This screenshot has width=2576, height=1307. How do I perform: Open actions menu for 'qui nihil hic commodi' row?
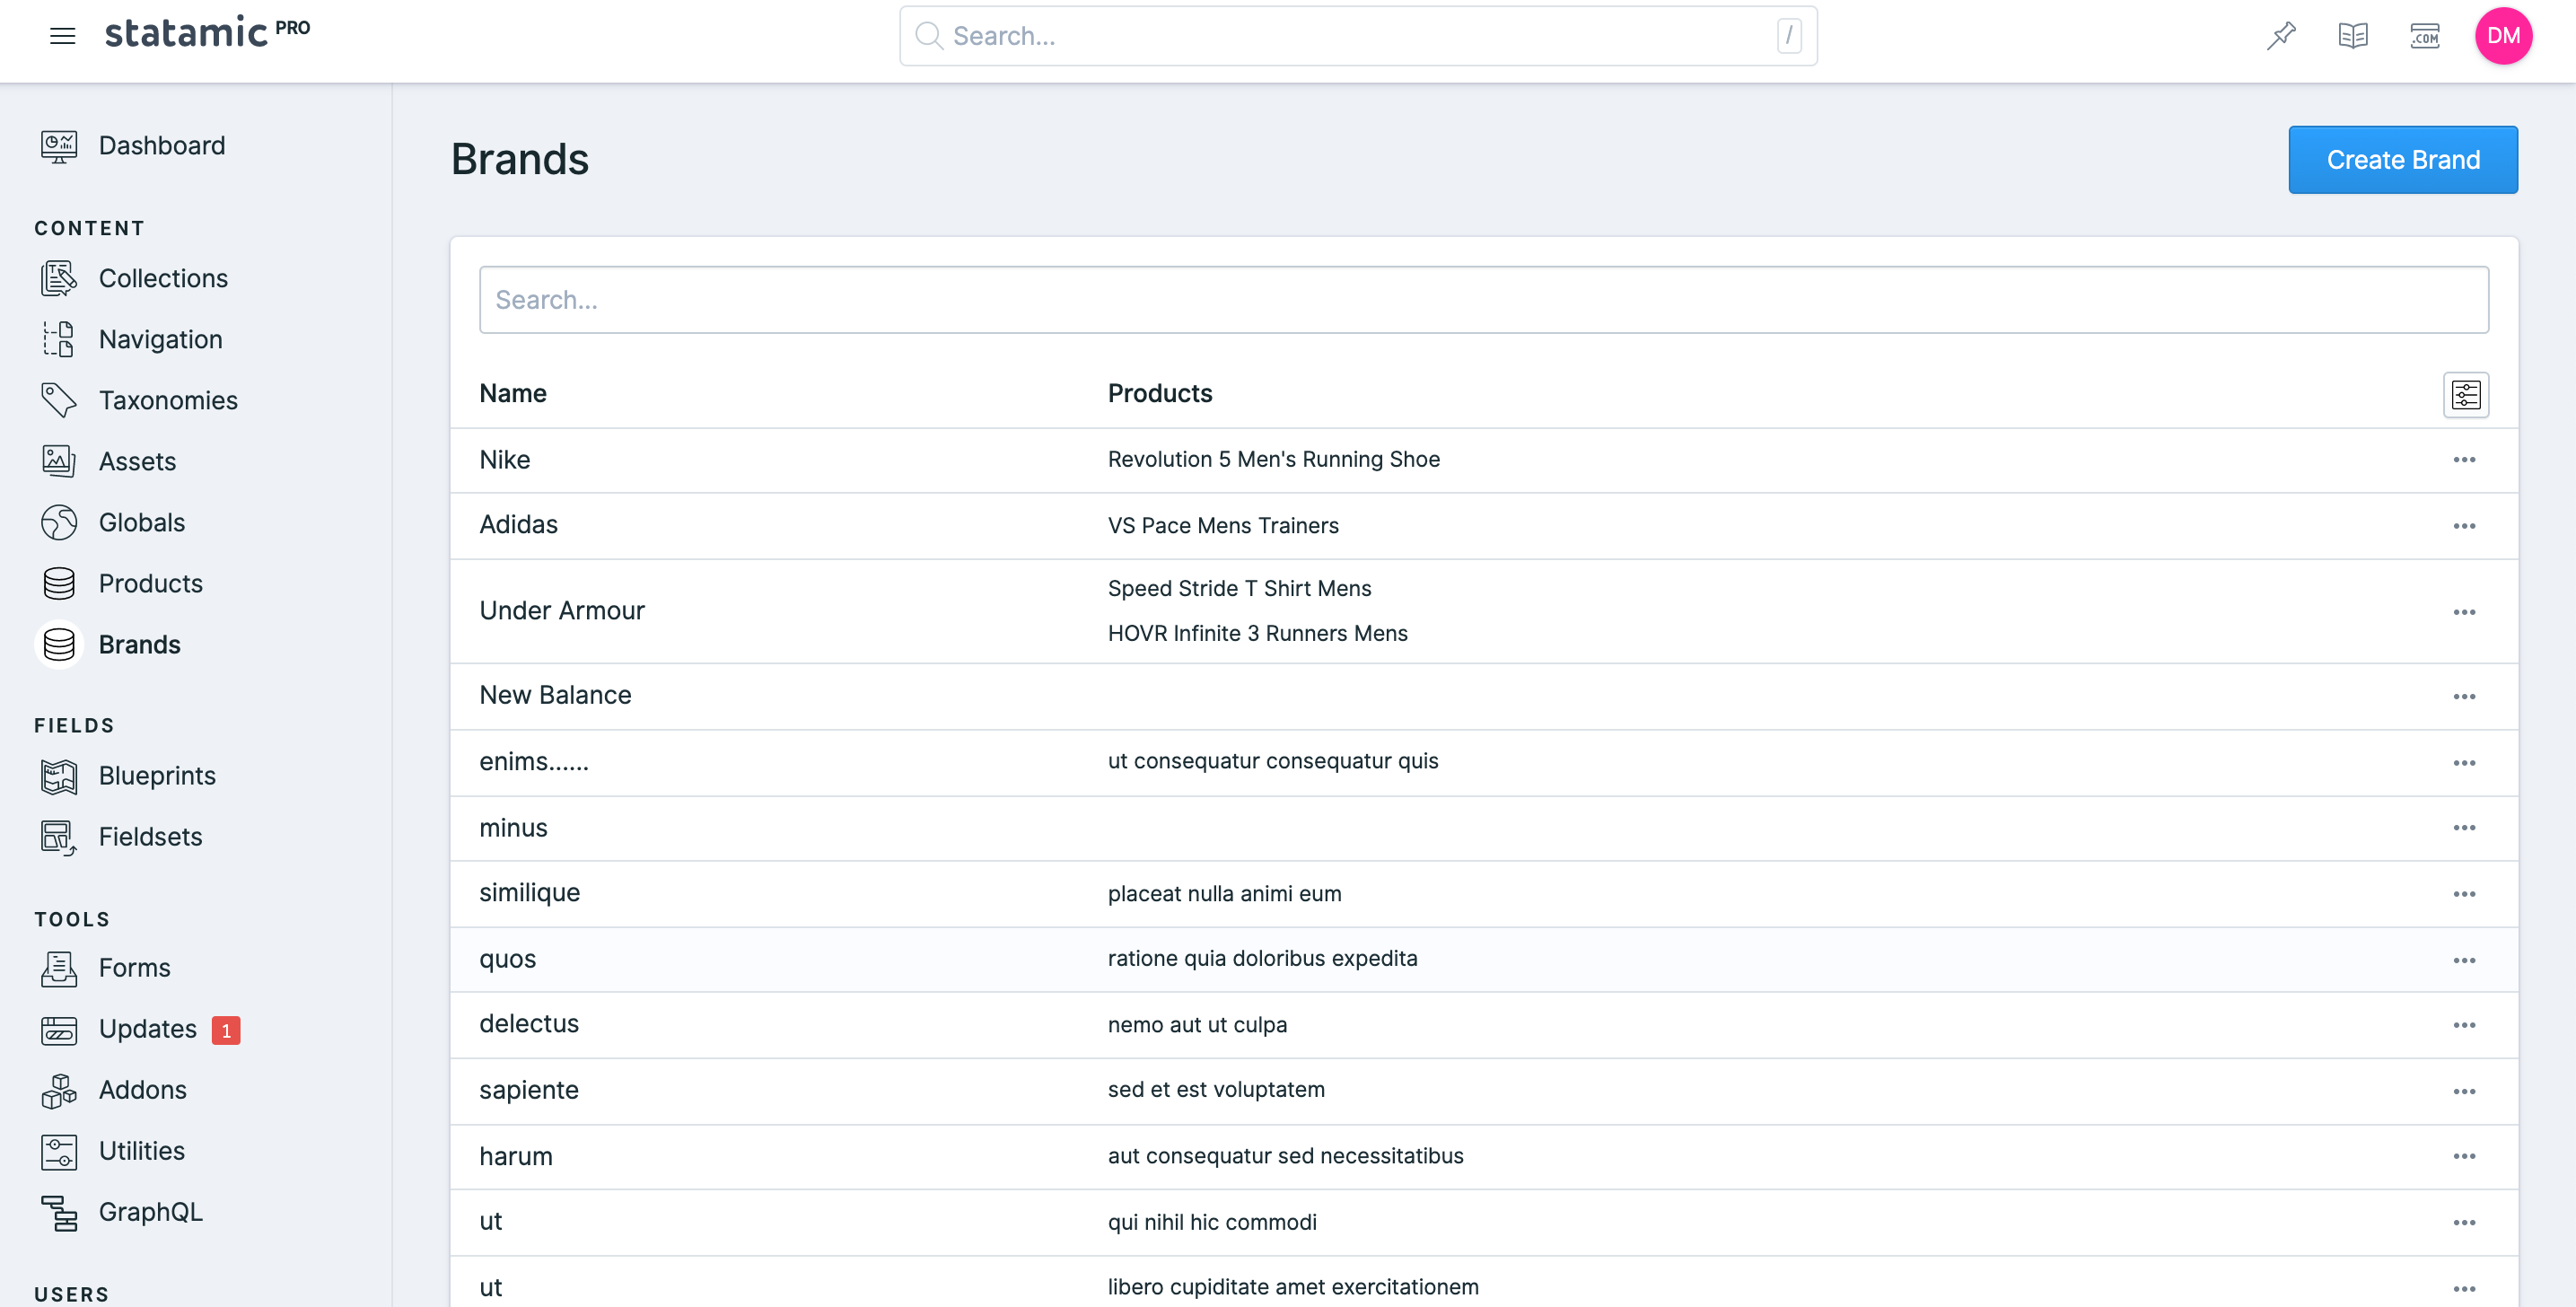[2464, 1223]
